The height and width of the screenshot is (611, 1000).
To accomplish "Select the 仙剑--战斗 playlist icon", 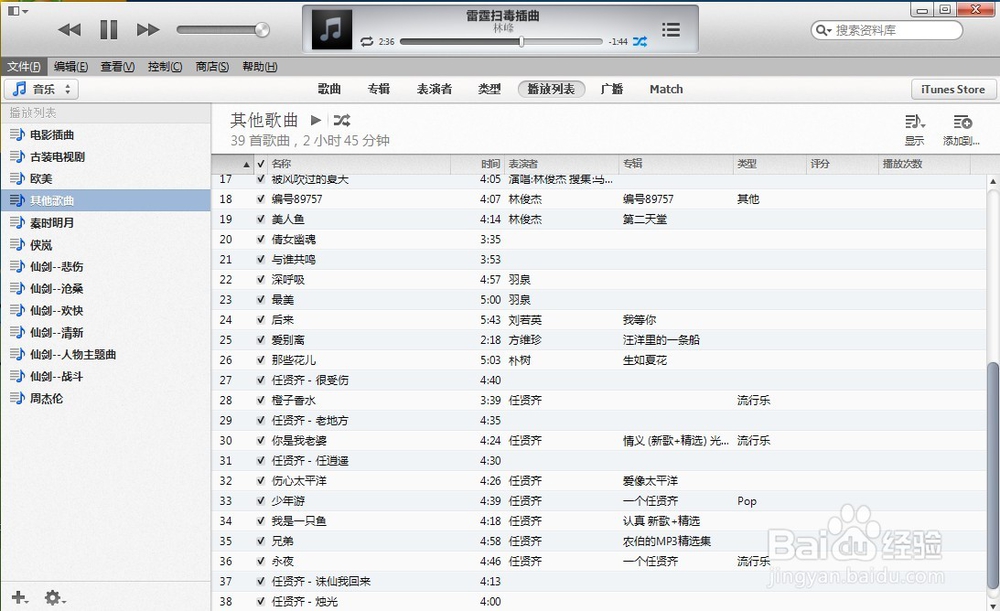I will pyautogui.click(x=17, y=376).
